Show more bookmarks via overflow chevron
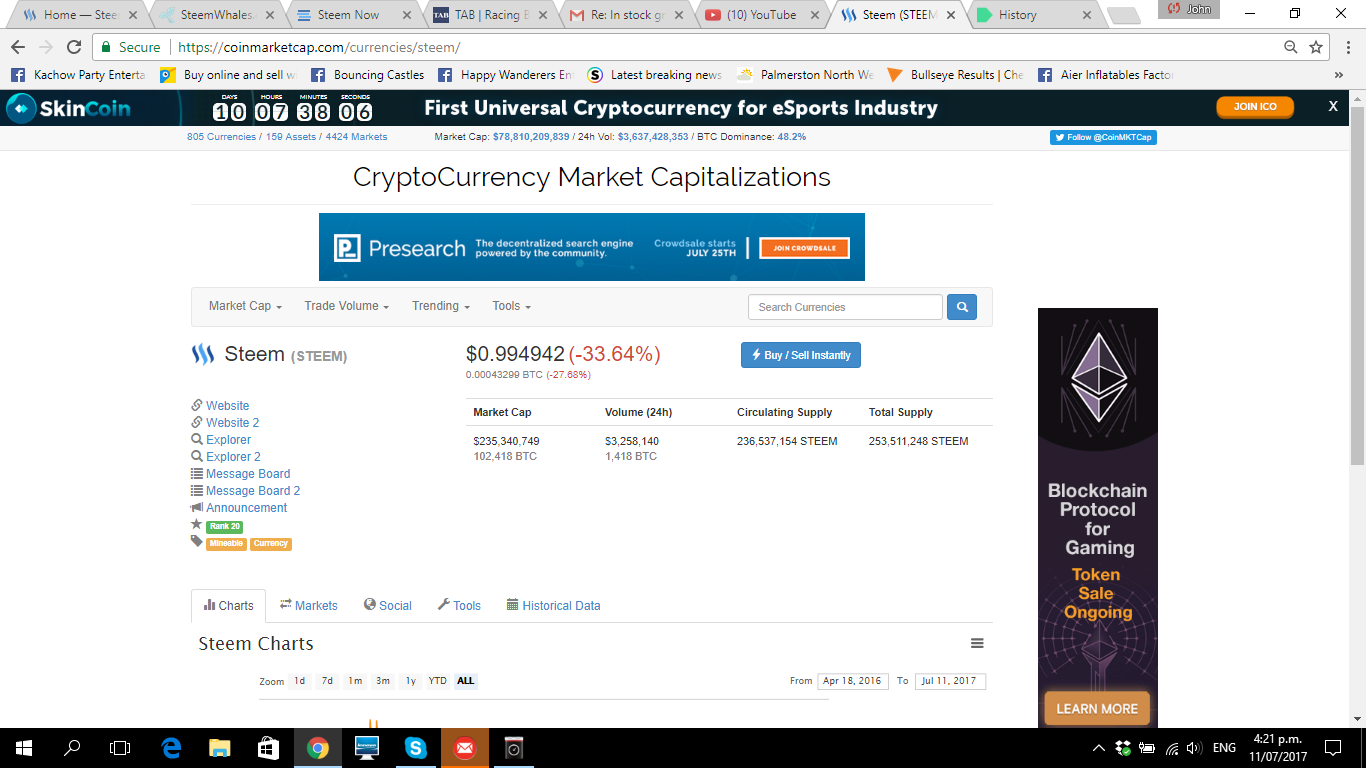The height and width of the screenshot is (768, 1366). point(1339,75)
